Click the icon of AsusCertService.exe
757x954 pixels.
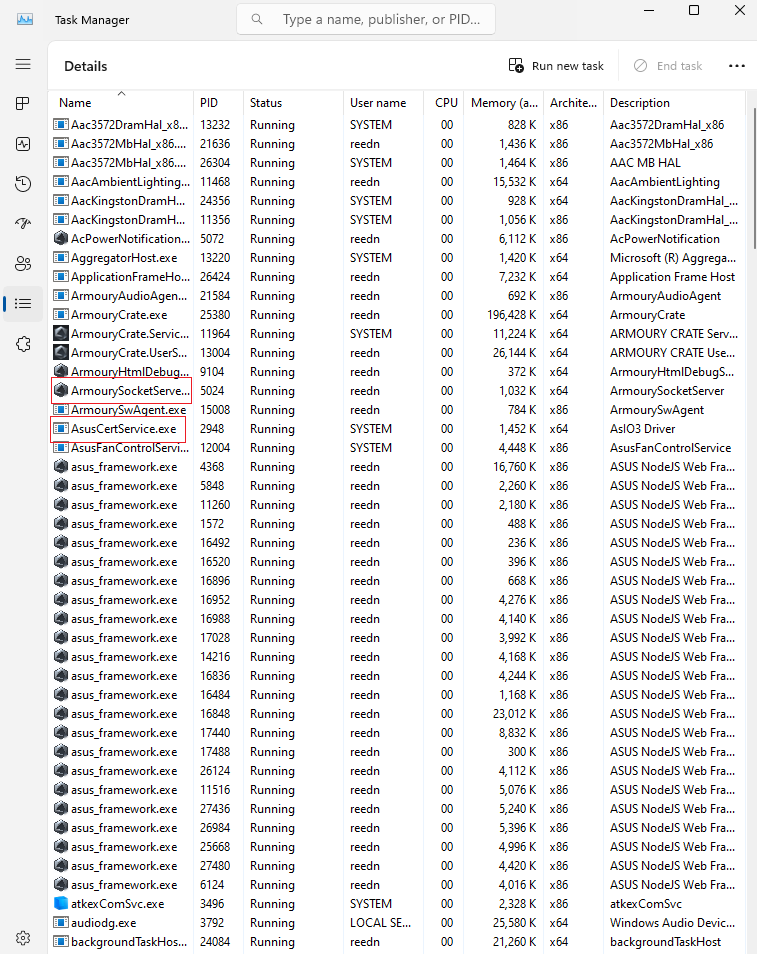point(60,428)
